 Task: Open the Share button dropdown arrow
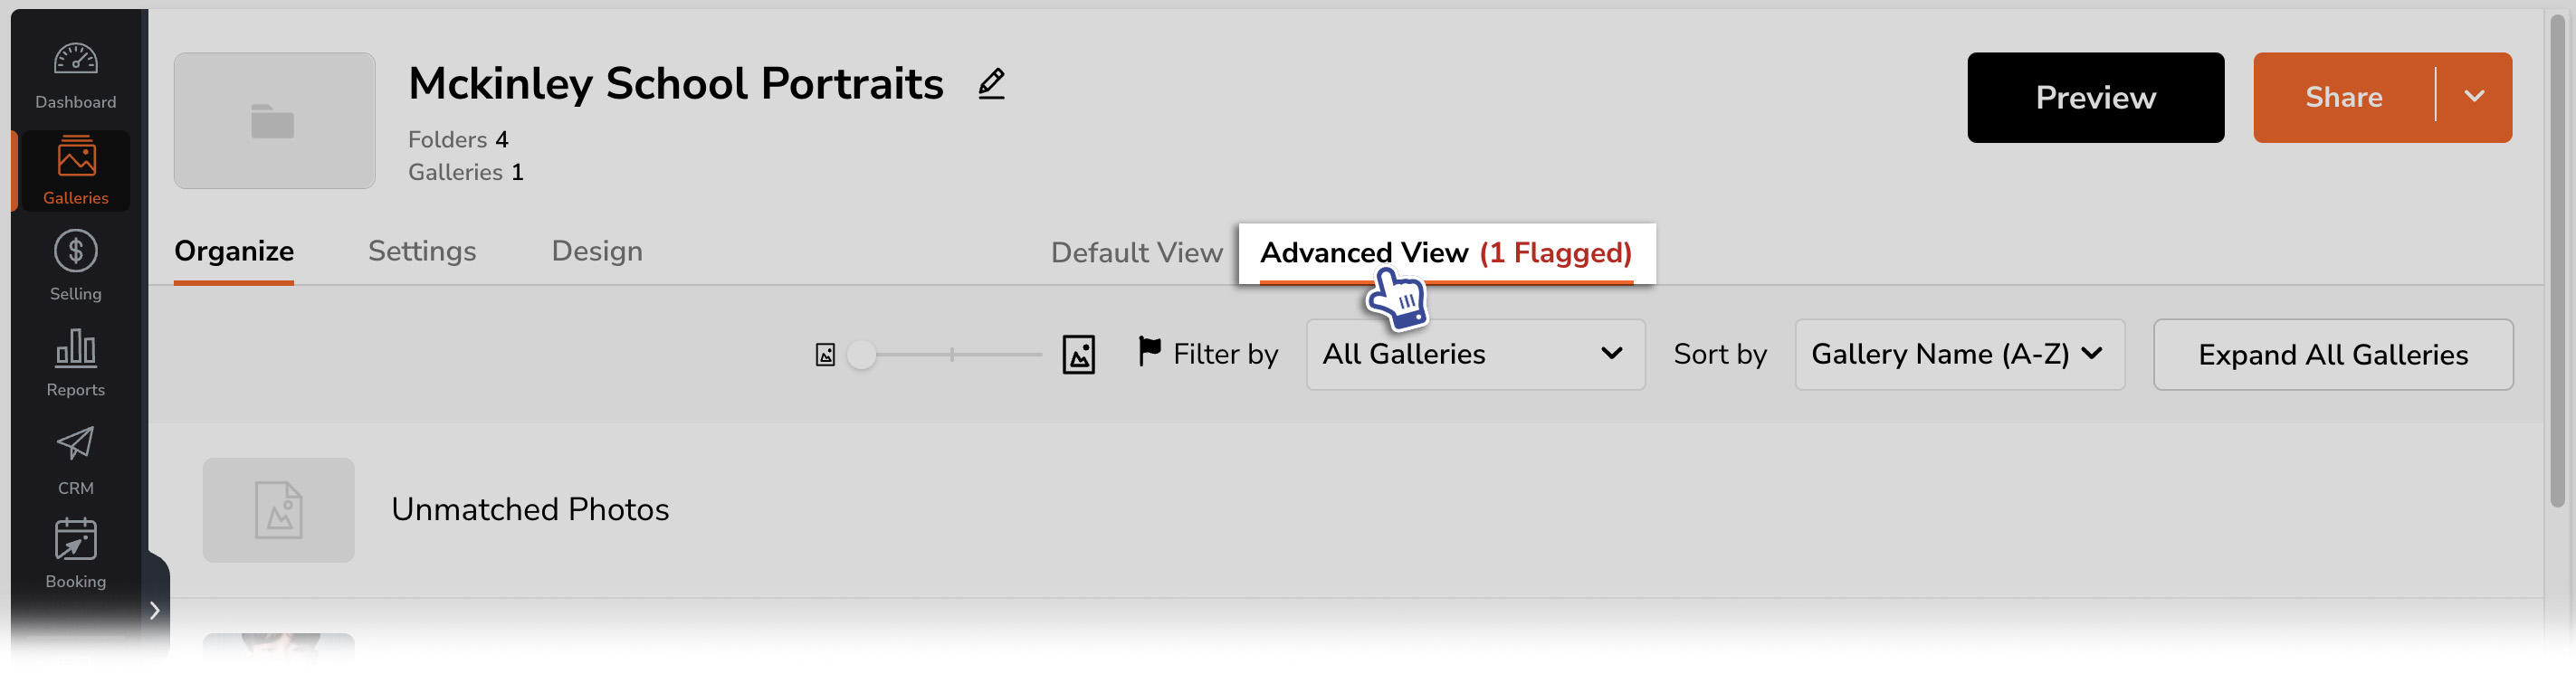pyautogui.click(x=2474, y=97)
